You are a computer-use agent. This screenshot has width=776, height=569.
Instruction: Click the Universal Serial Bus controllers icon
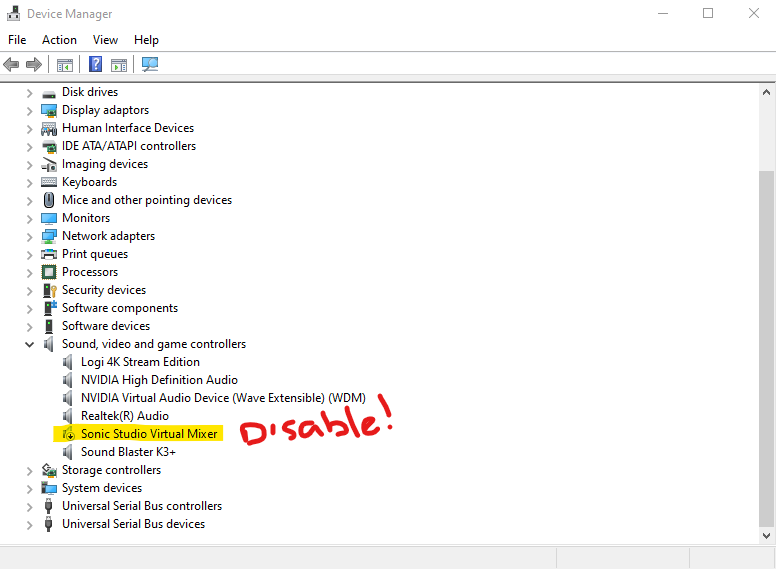(48, 506)
